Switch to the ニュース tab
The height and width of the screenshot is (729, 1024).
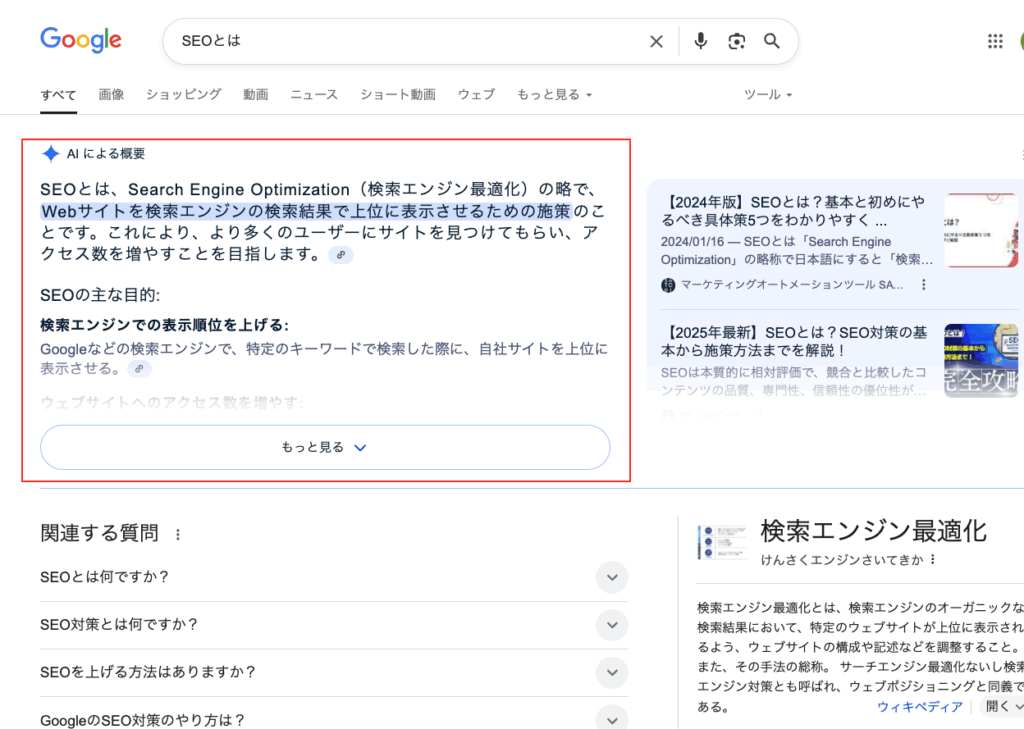(314, 94)
